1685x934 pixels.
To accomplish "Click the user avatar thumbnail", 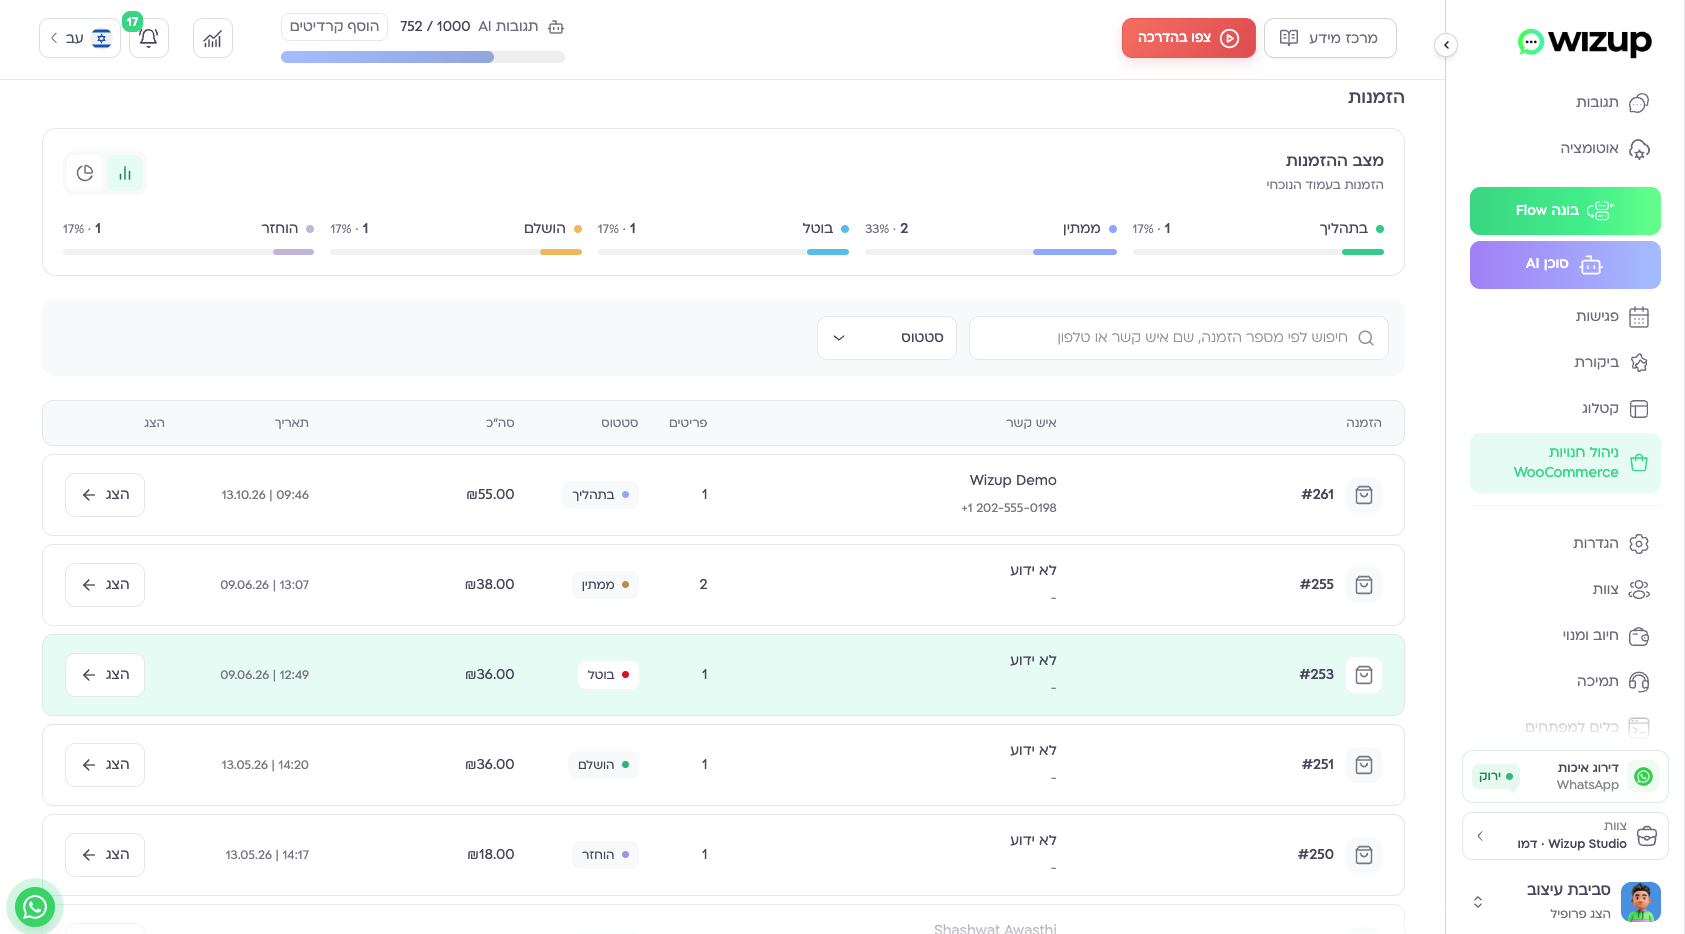I will (x=1641, y=902).
